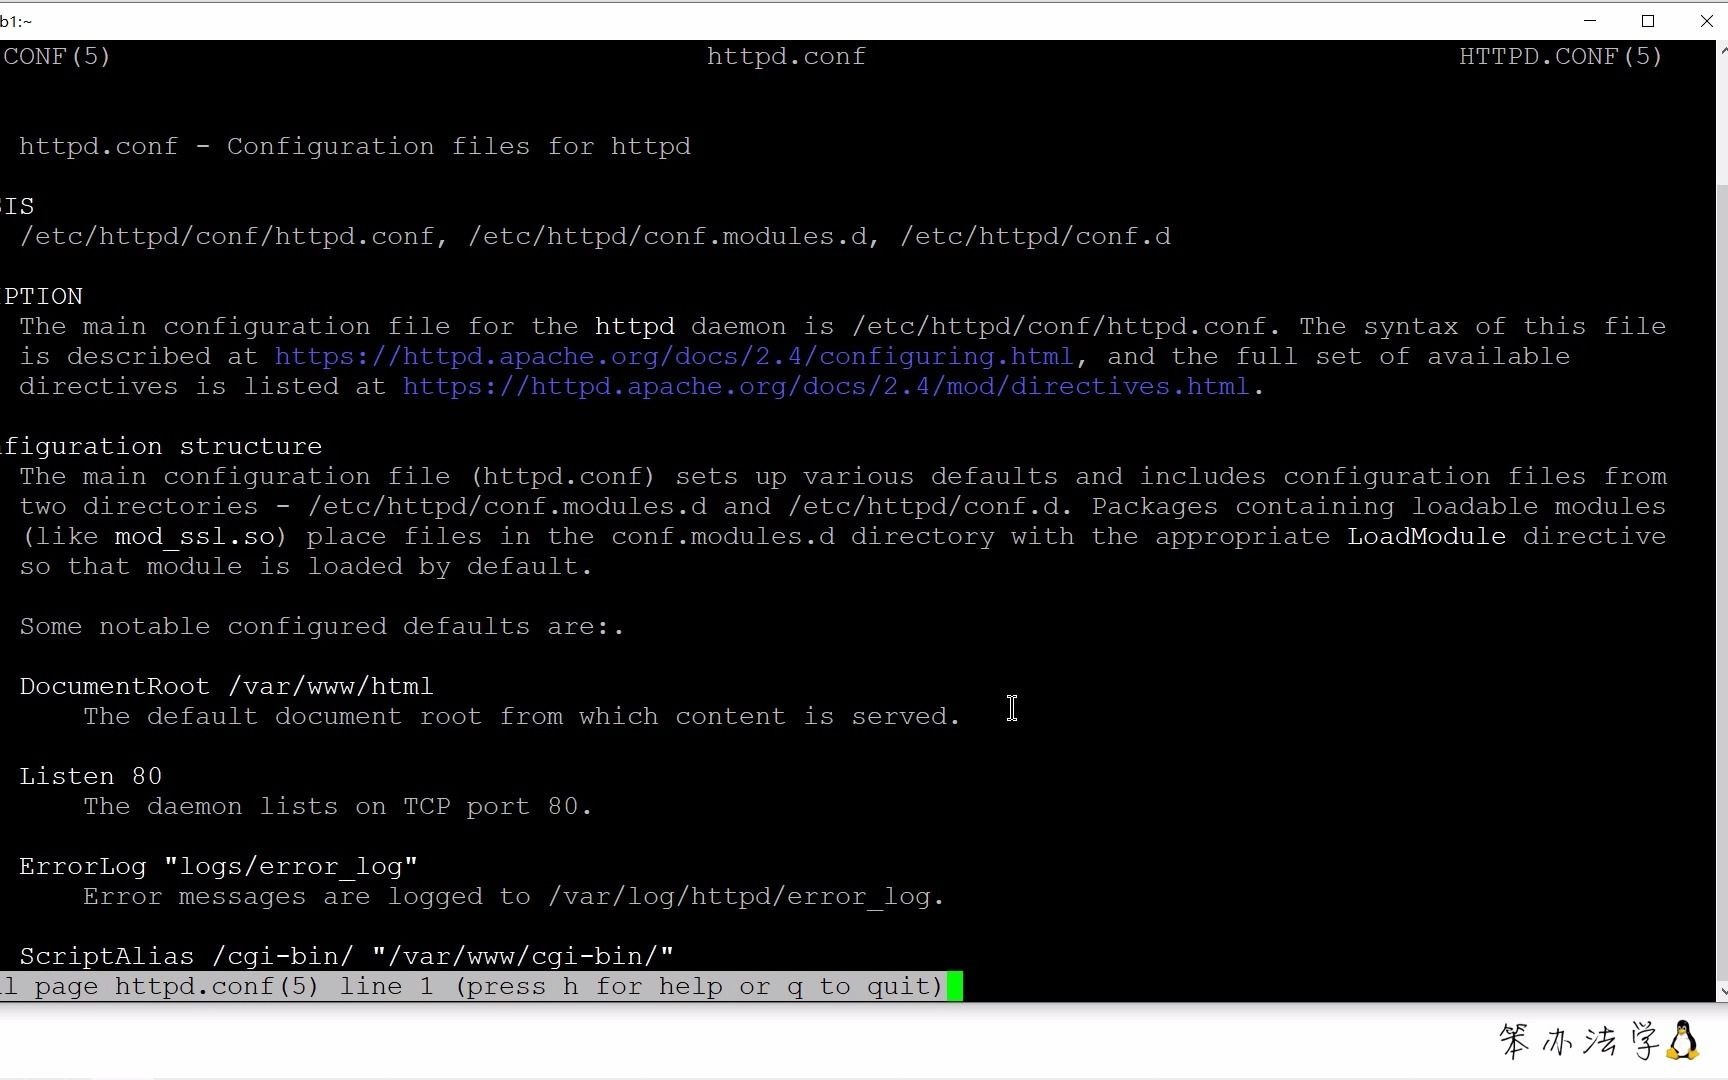Viewport: 1728px width, 1080px height.
Task: Click the scrollbar down arrow
Action: [x=1722, y=992]
